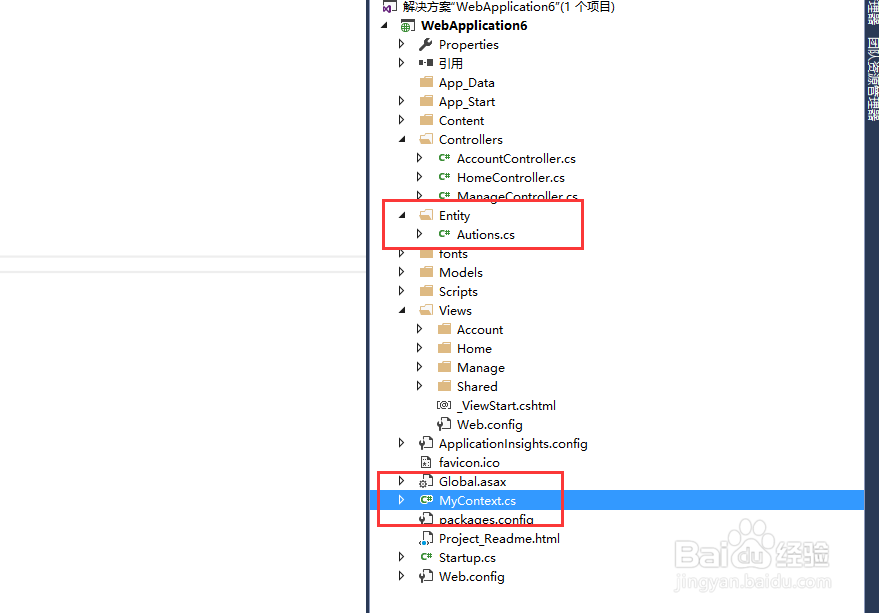Select the Home label under Views
879x613 pixels.
[x=474, y=348]
